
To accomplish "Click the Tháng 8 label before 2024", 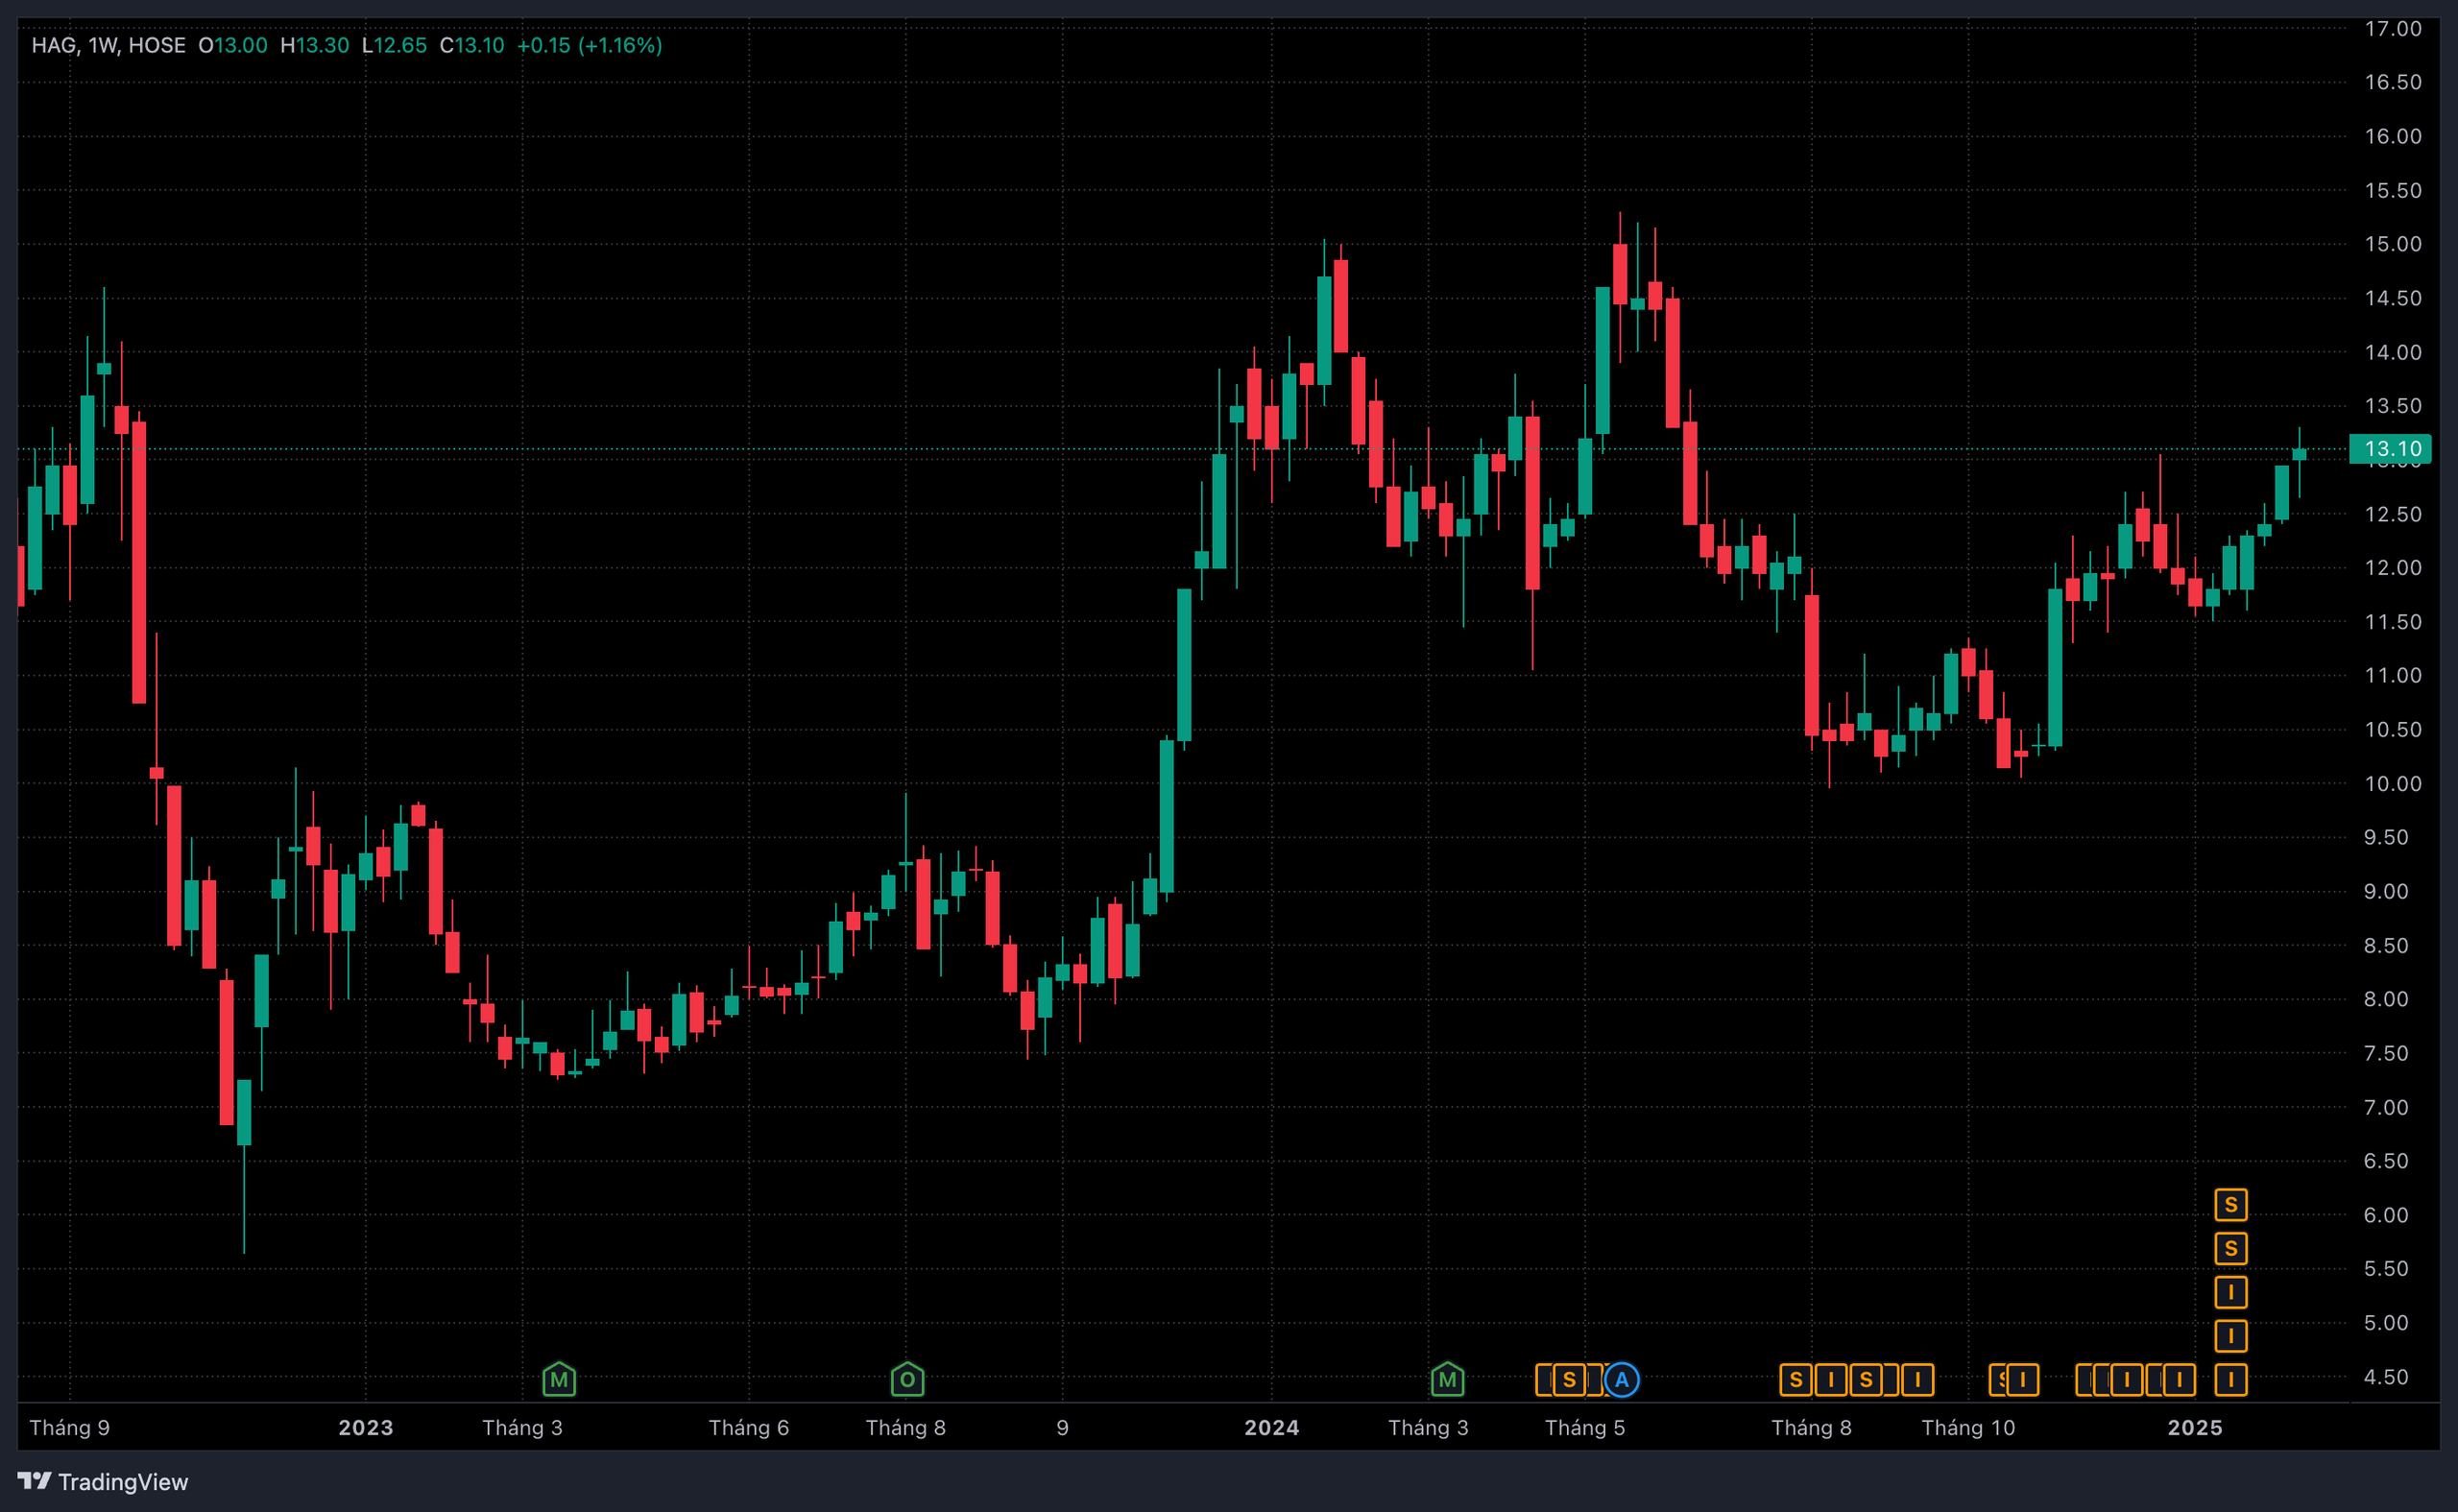I will point(906,1428).
